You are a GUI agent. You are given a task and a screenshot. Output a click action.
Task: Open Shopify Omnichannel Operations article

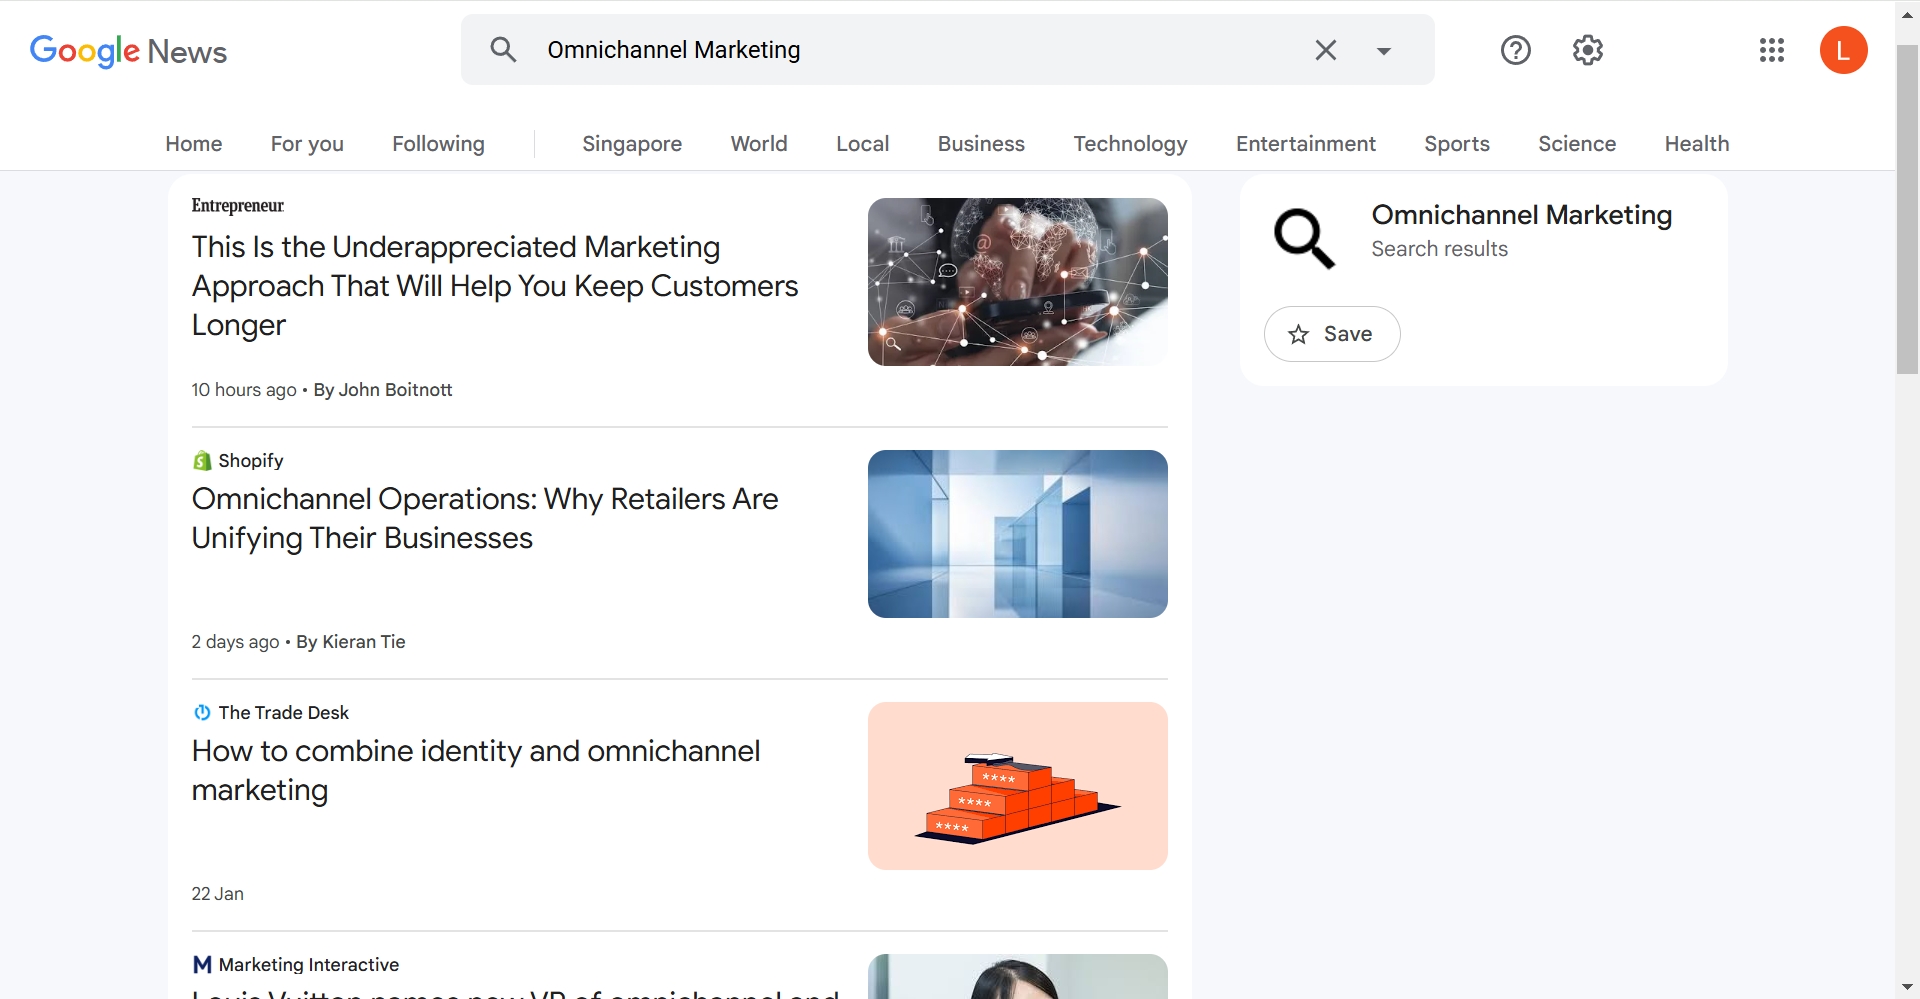(484, 518)
